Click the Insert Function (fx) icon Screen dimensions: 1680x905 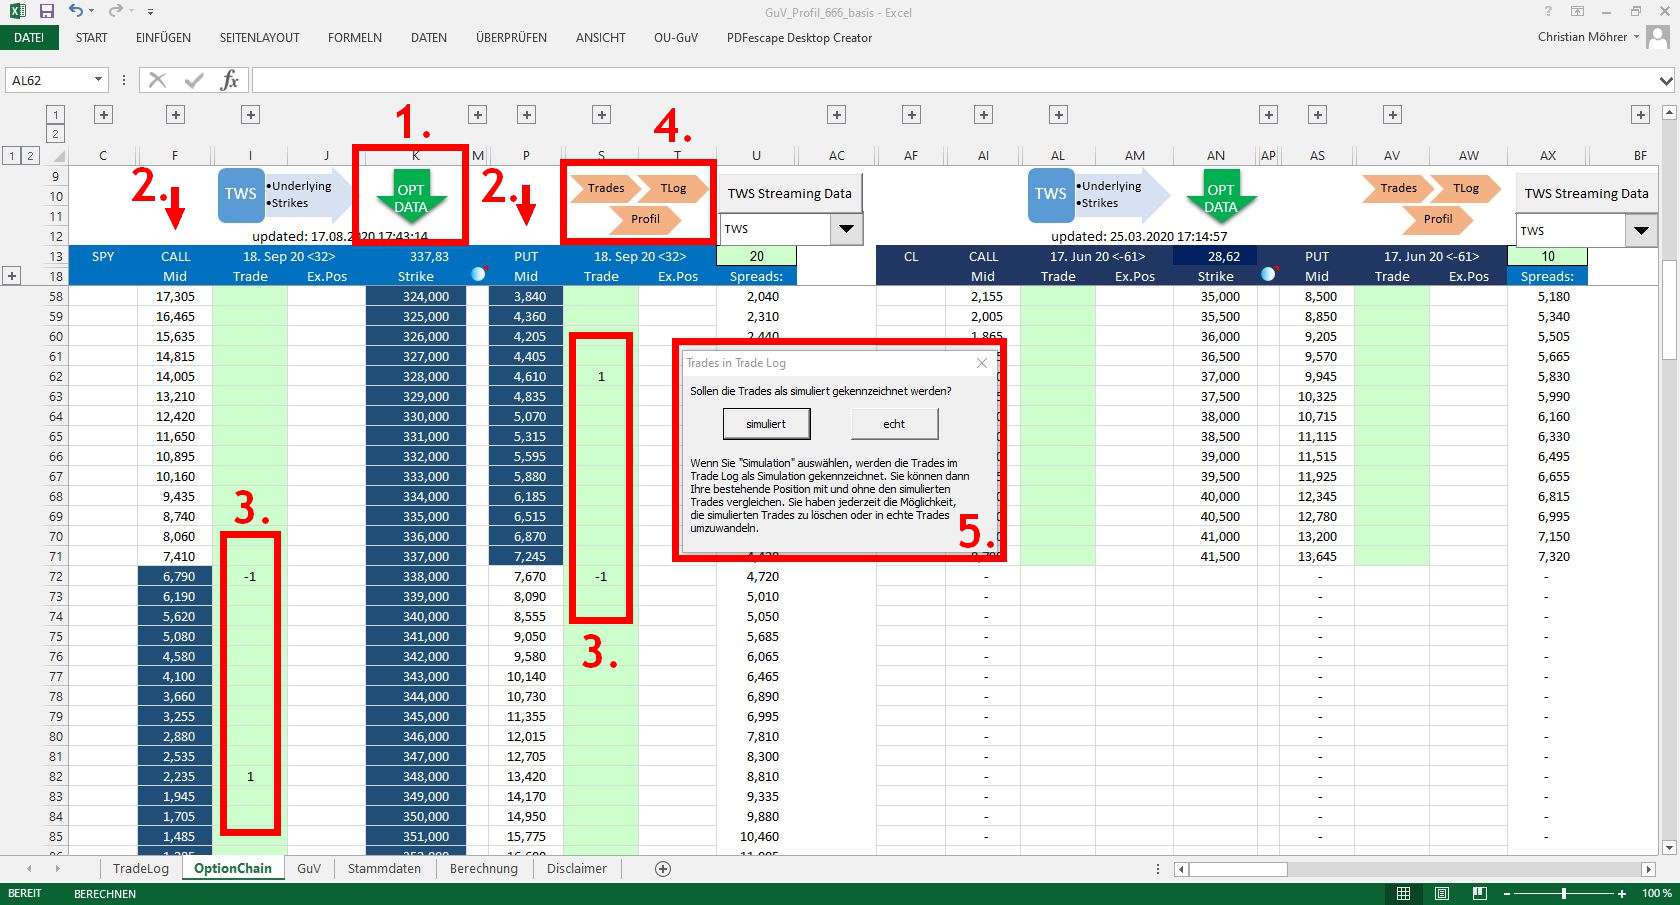230,80
